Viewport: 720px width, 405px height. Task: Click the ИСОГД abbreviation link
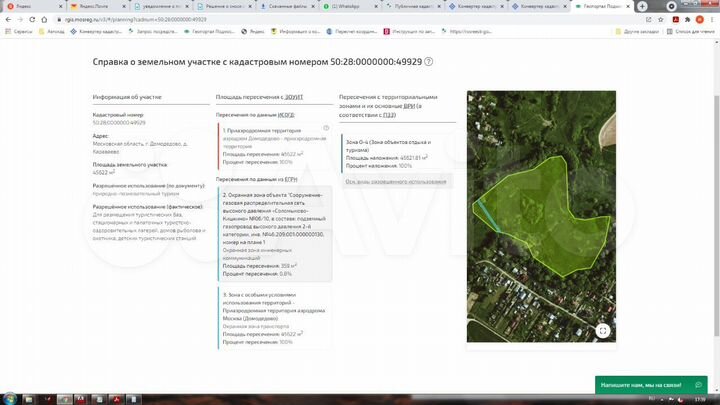coord(286,115)
